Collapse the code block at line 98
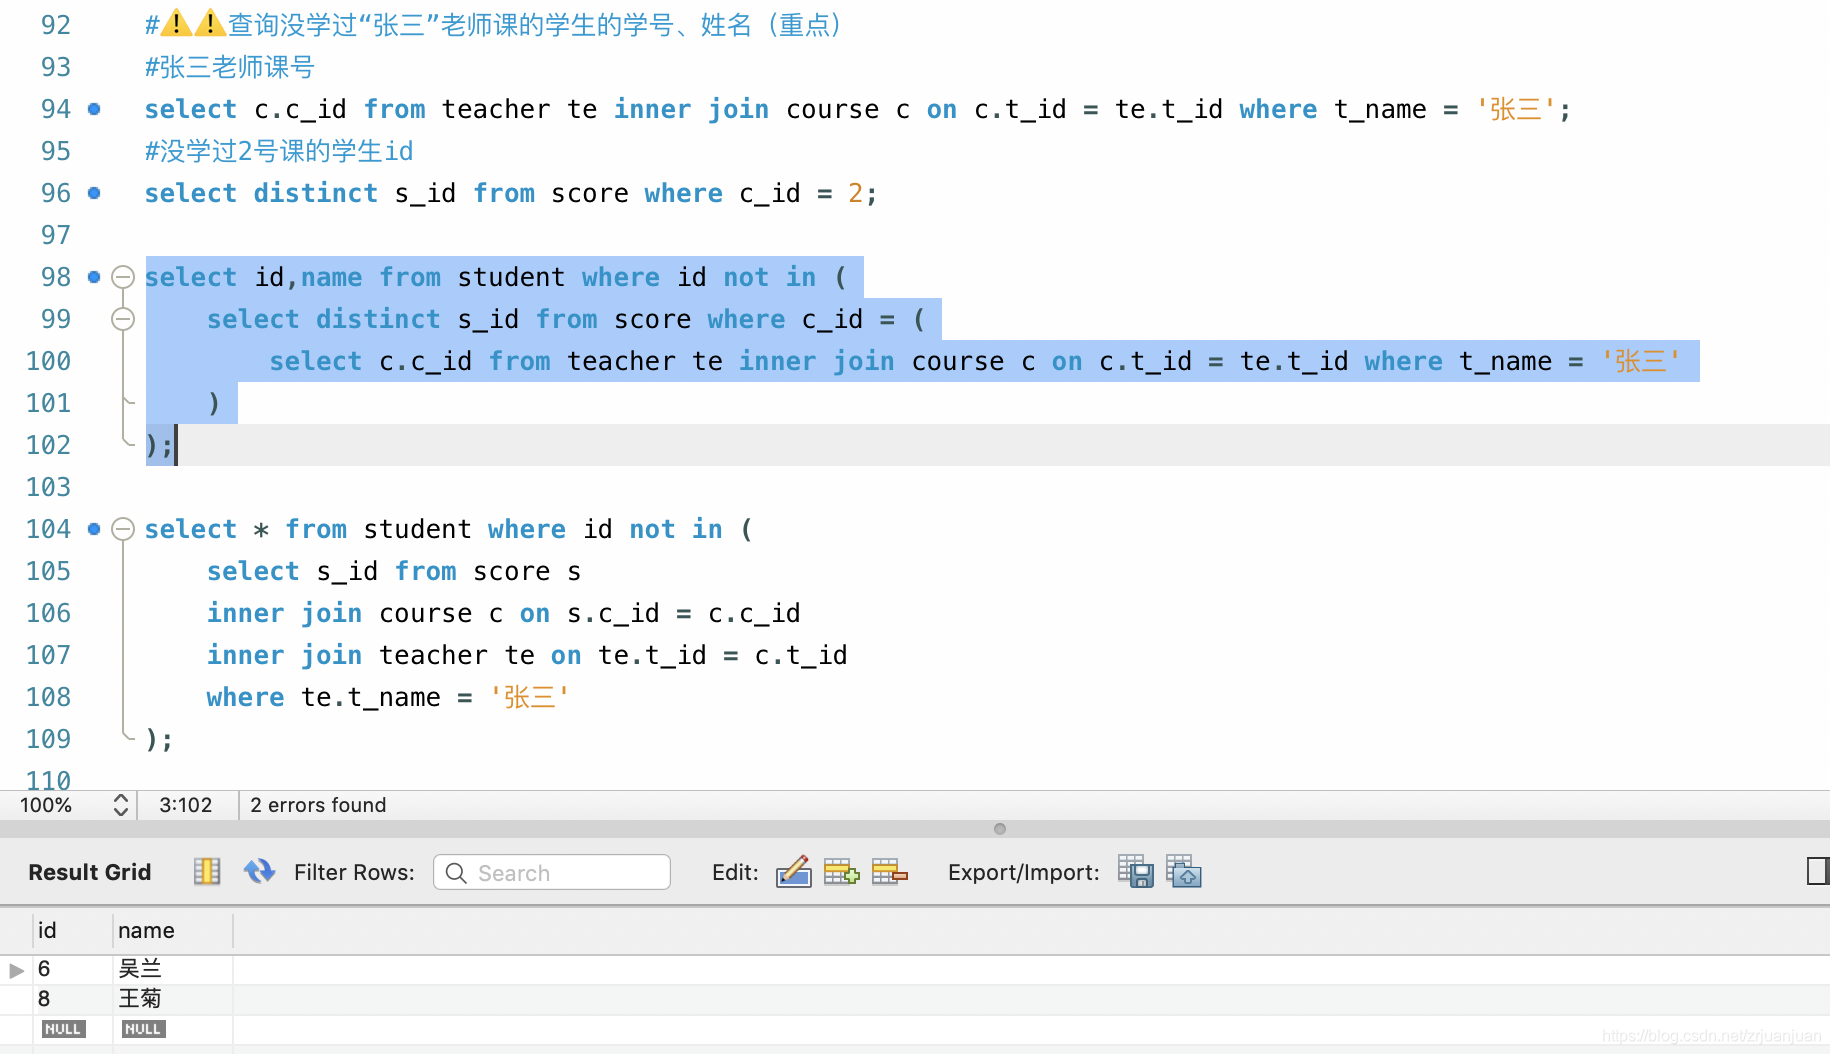The width and height of the screenshot is (1830, 1054). point(123,277)
